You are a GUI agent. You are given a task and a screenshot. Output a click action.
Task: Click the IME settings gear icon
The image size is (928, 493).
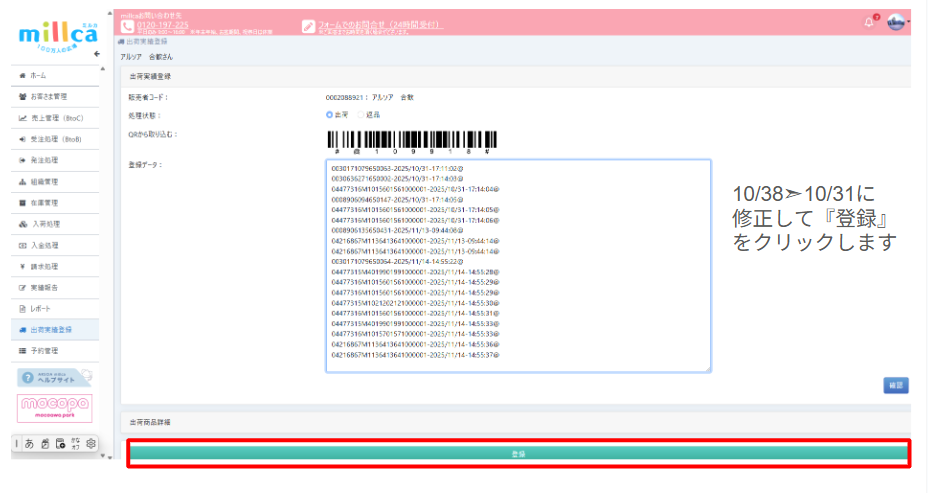(90, 443)
